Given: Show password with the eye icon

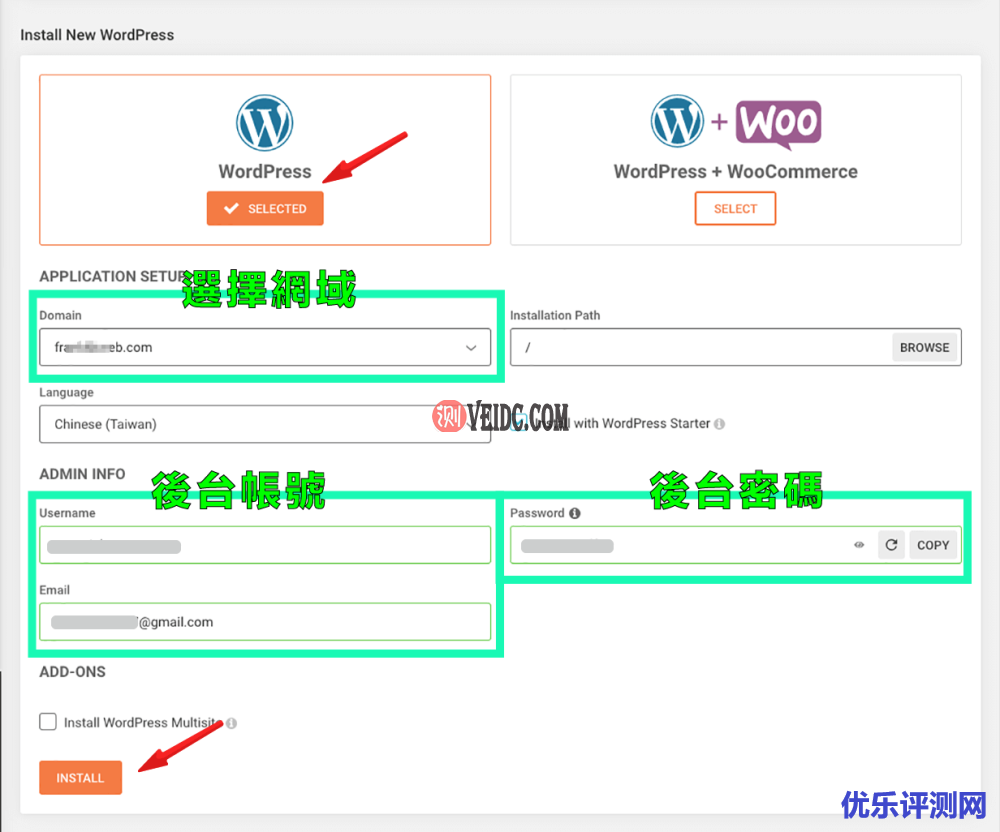Looking at the screenshot, I should 859,545.
